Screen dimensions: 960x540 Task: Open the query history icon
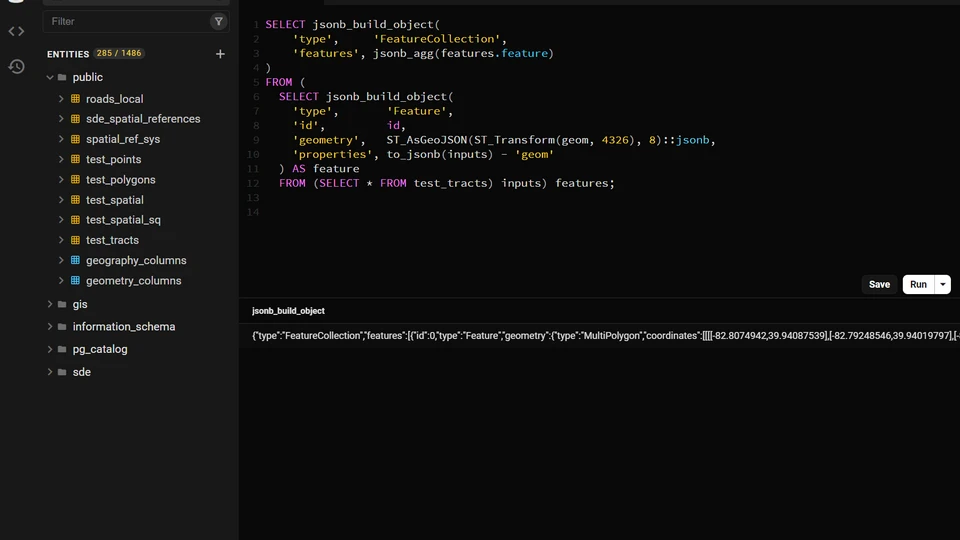[x=17, y=66]
